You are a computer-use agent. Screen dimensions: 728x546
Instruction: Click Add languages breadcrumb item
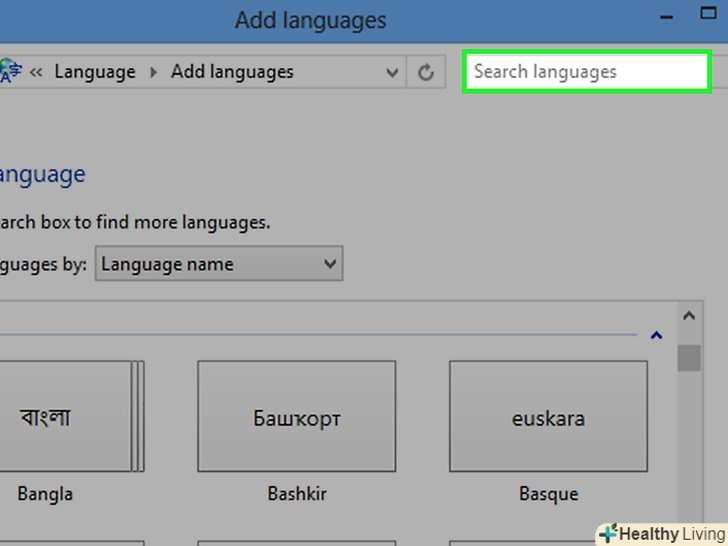coord(232,72)
